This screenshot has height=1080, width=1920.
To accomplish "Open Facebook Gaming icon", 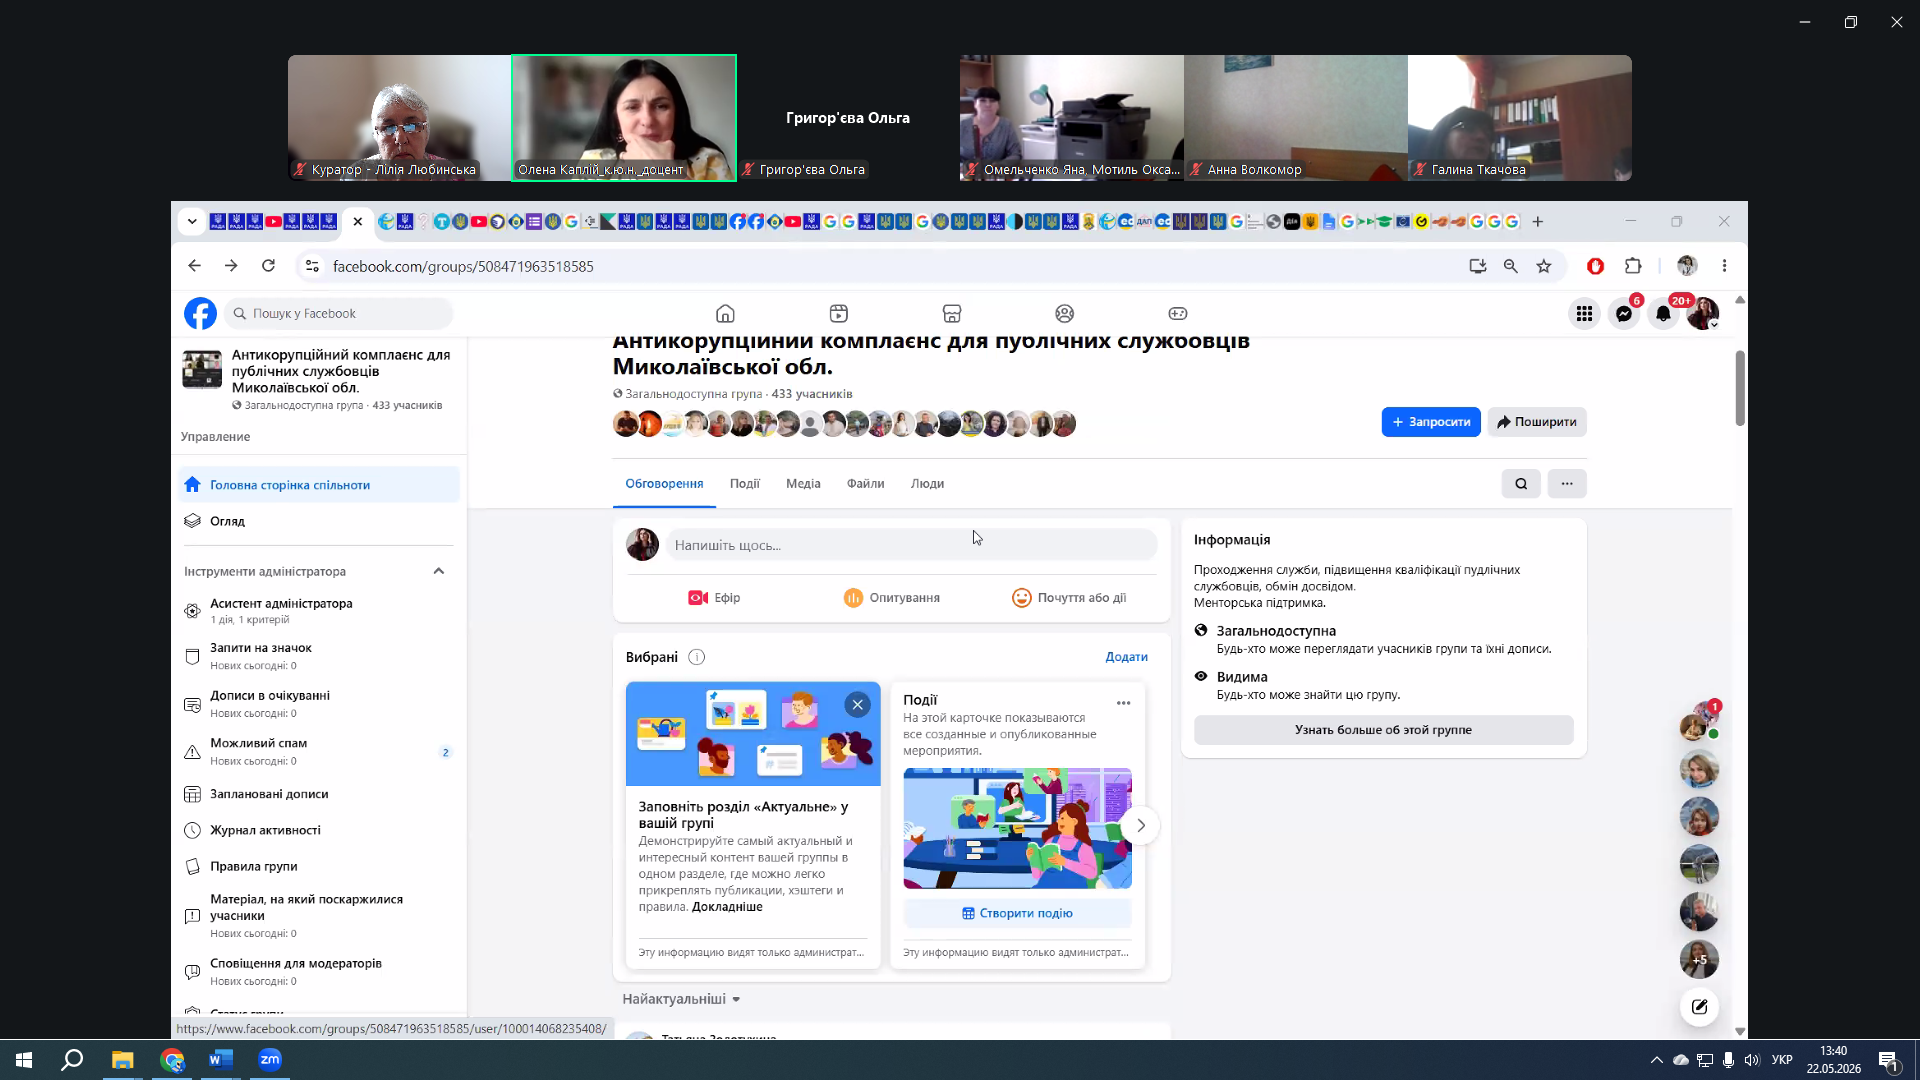I will (x=1178, y=314).
